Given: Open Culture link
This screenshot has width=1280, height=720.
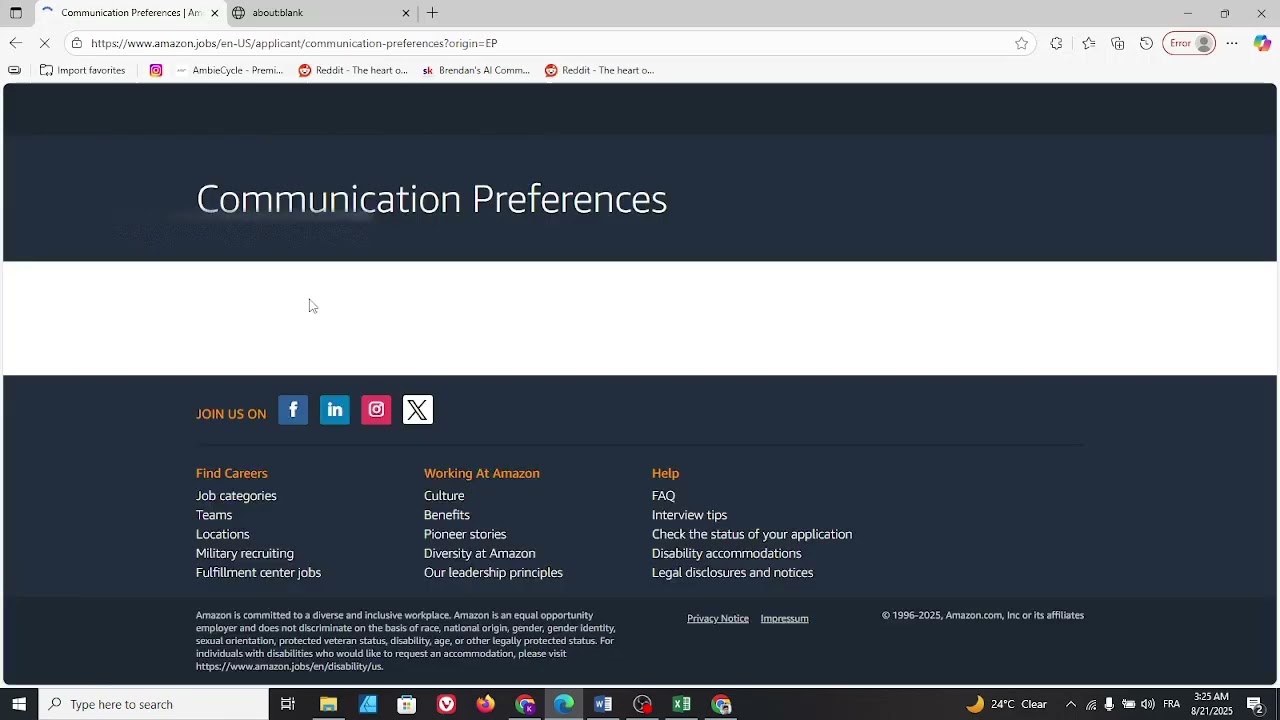Looking at the screenshot, I should (x=444, y=496).
